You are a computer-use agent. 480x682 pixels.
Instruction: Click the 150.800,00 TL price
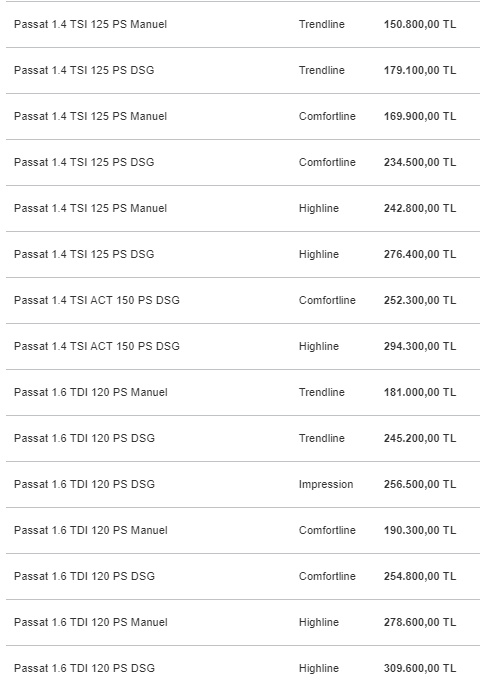(x=420, y=24)
